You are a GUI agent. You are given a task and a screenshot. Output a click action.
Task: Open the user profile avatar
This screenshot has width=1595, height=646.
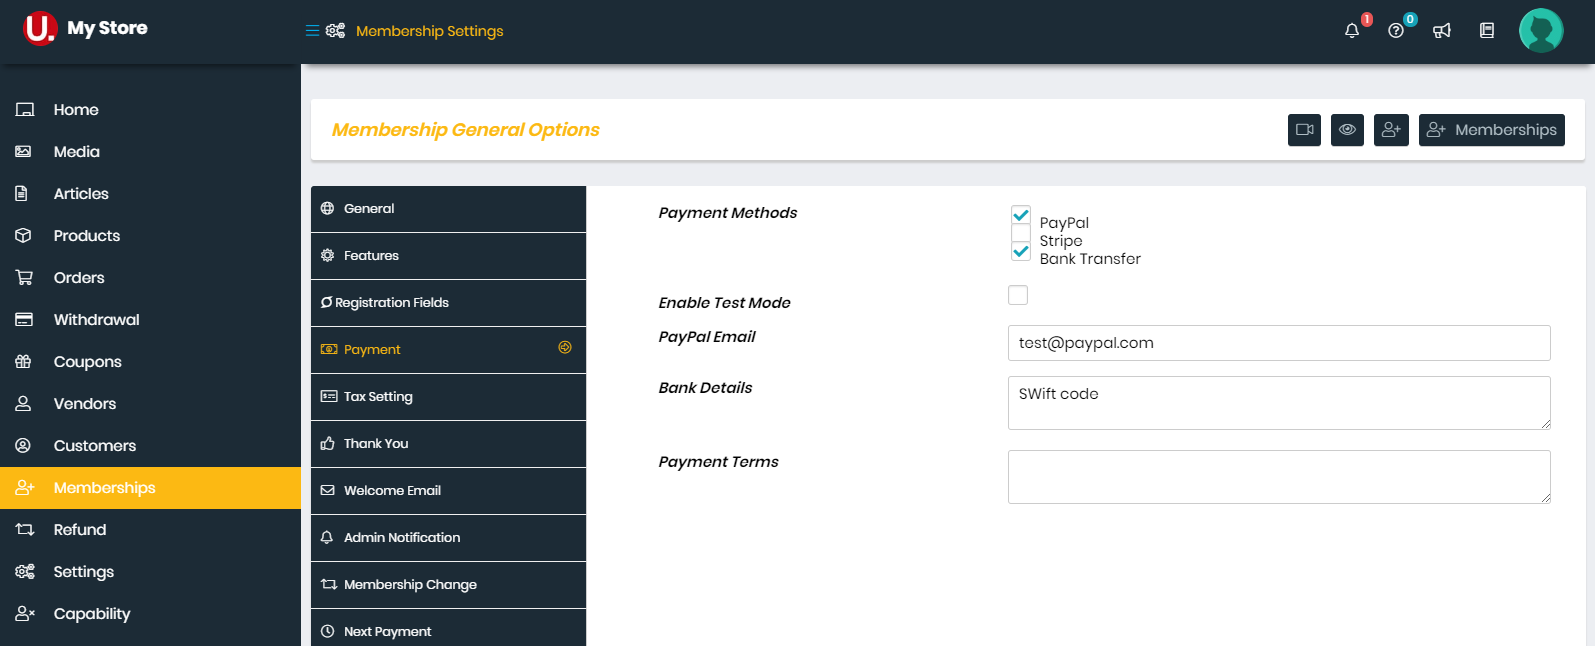point(1541,30)
